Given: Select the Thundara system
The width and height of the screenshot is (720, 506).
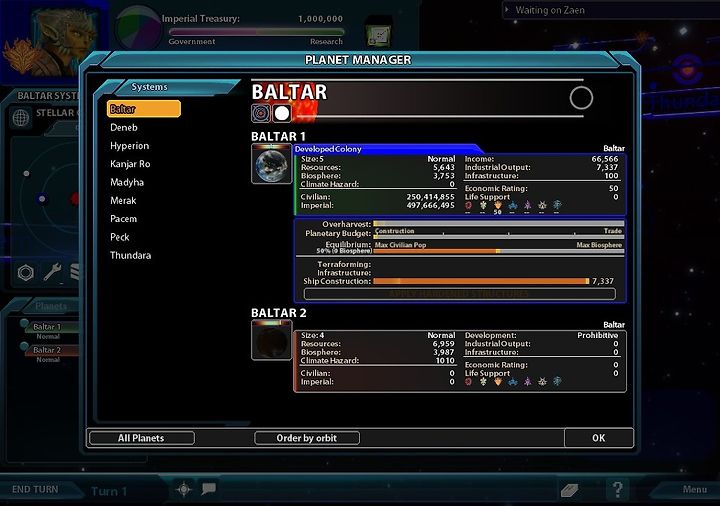Looking at the screenshot, I should click(x=130, y=255).
